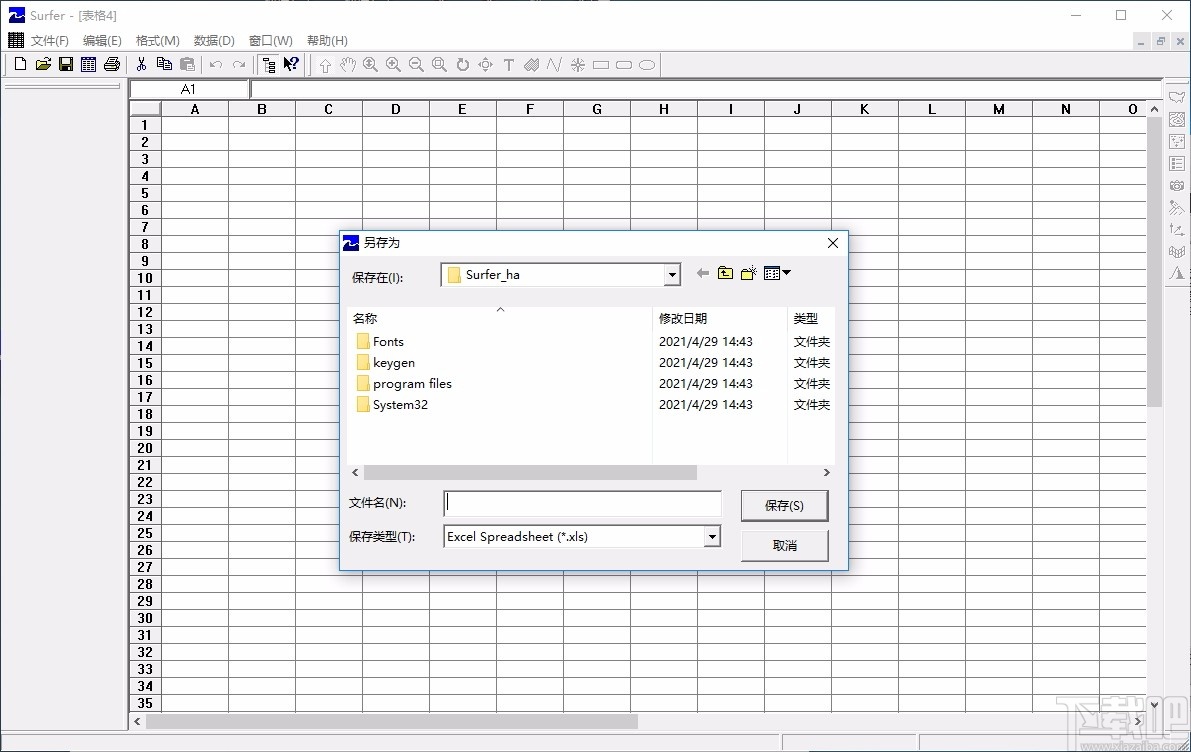This screenshot has height=752, width=1191.
Task: Click the 保存(S) button
Action: point(785,506)
